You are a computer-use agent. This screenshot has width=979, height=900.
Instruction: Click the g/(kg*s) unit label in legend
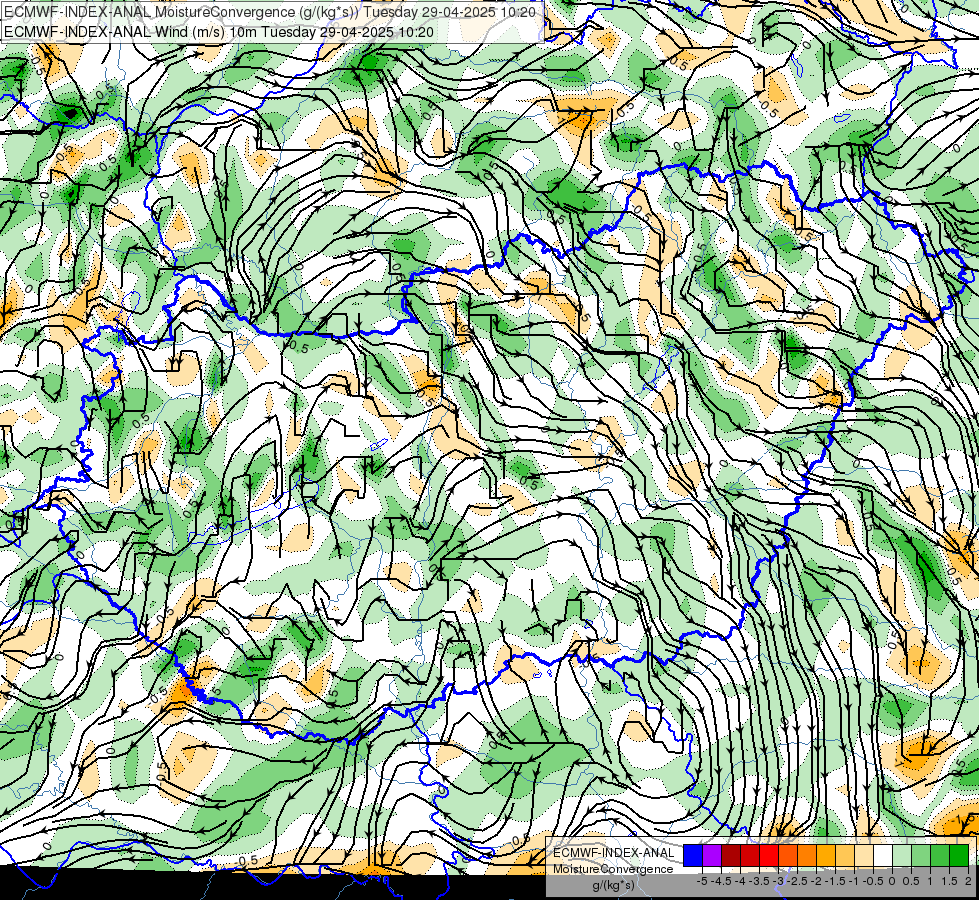[613, 886]
